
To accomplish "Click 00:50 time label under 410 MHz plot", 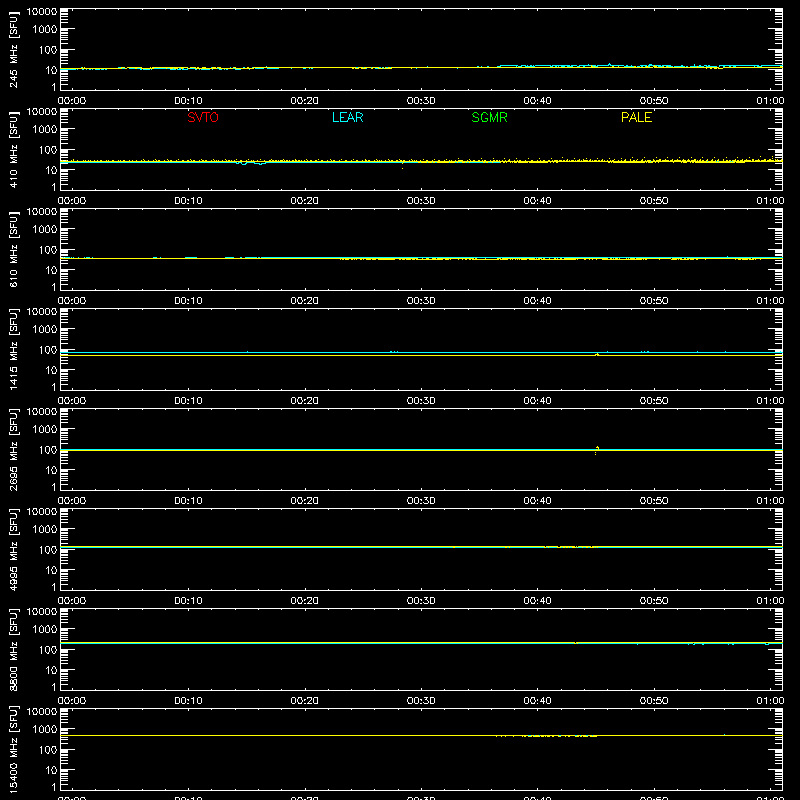I will pos(654,201).
